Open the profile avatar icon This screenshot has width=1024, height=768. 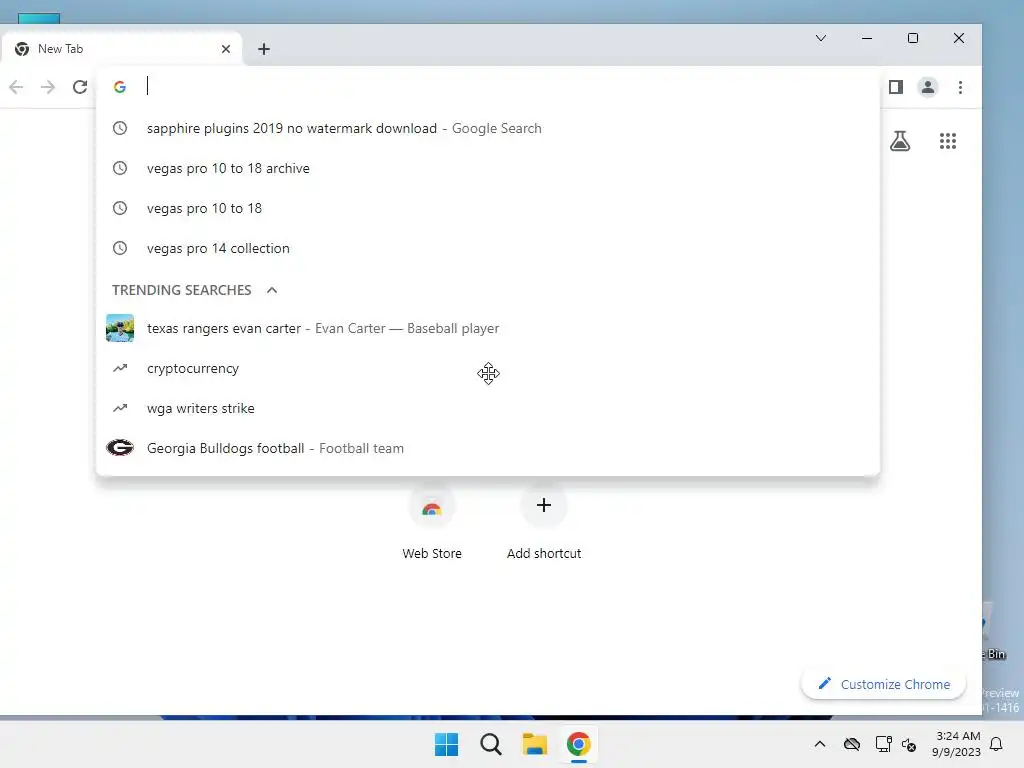click(927, 87)
